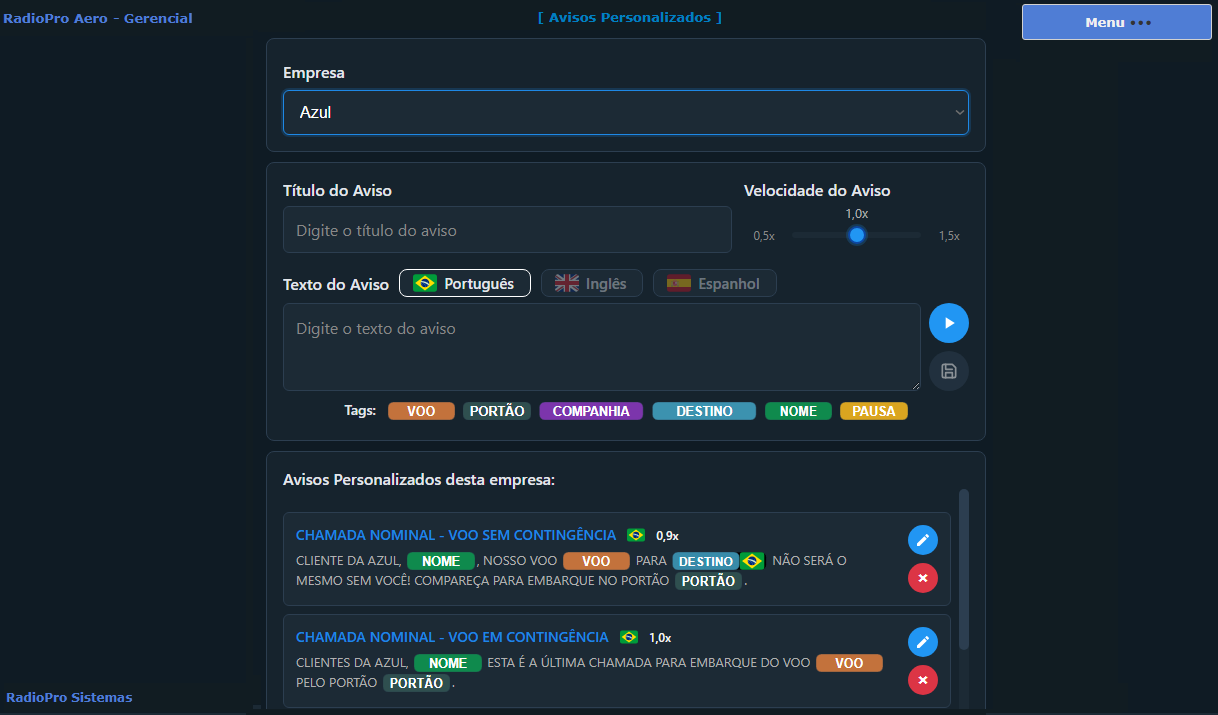Insert the orange VOO tag

coord(421,411)
